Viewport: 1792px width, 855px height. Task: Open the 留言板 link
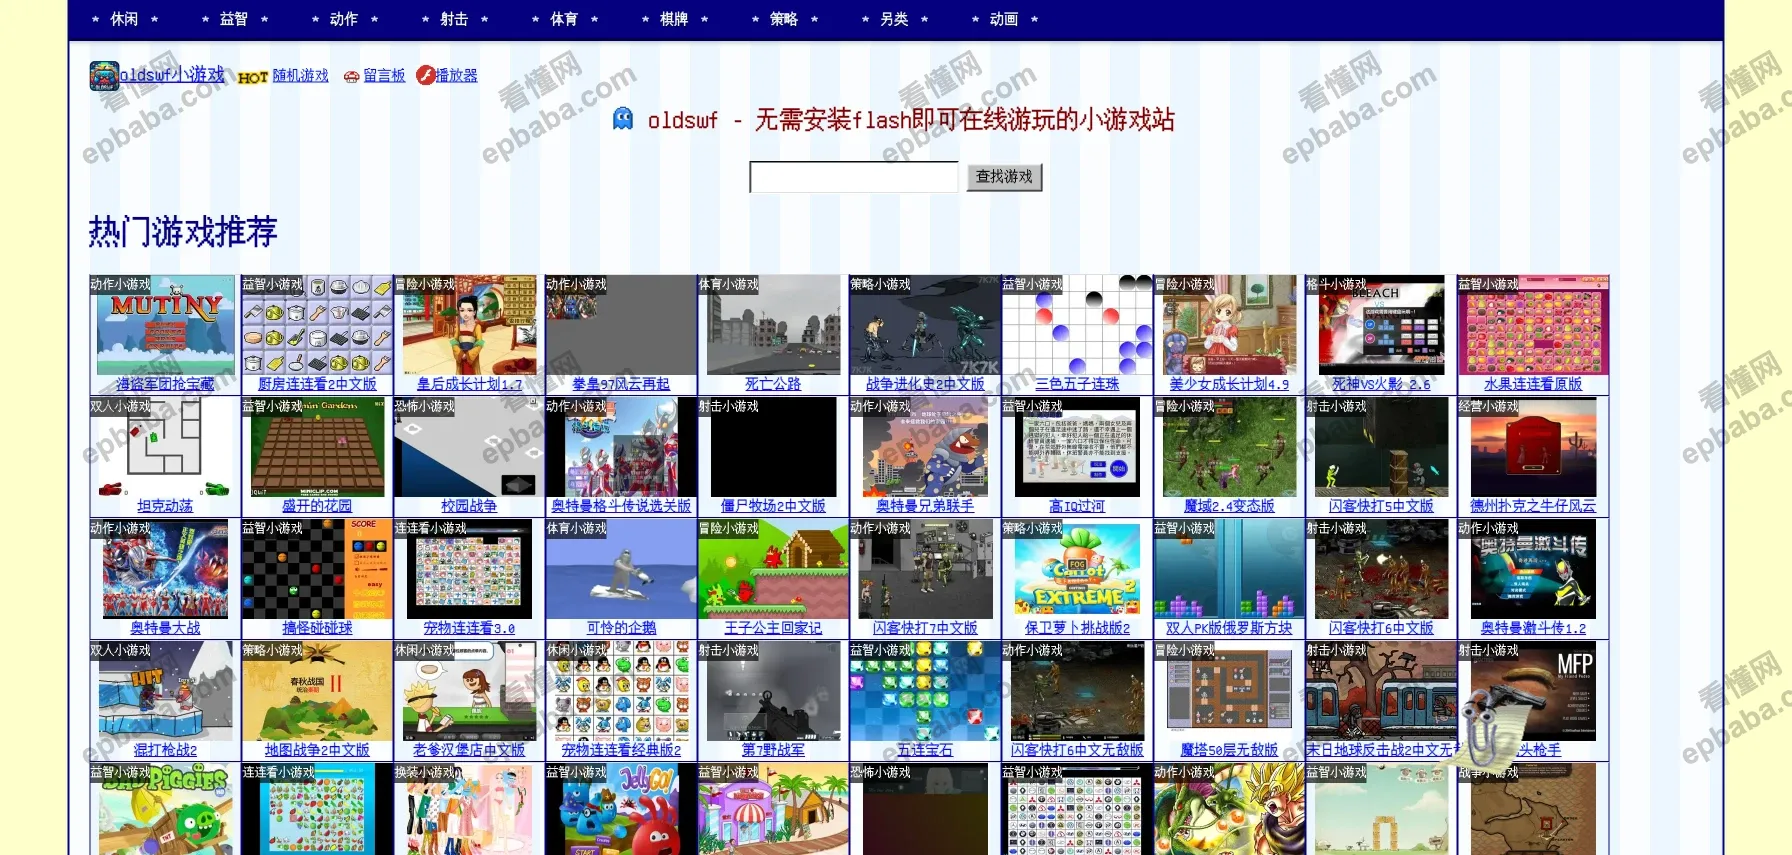[x=384, y=76]
